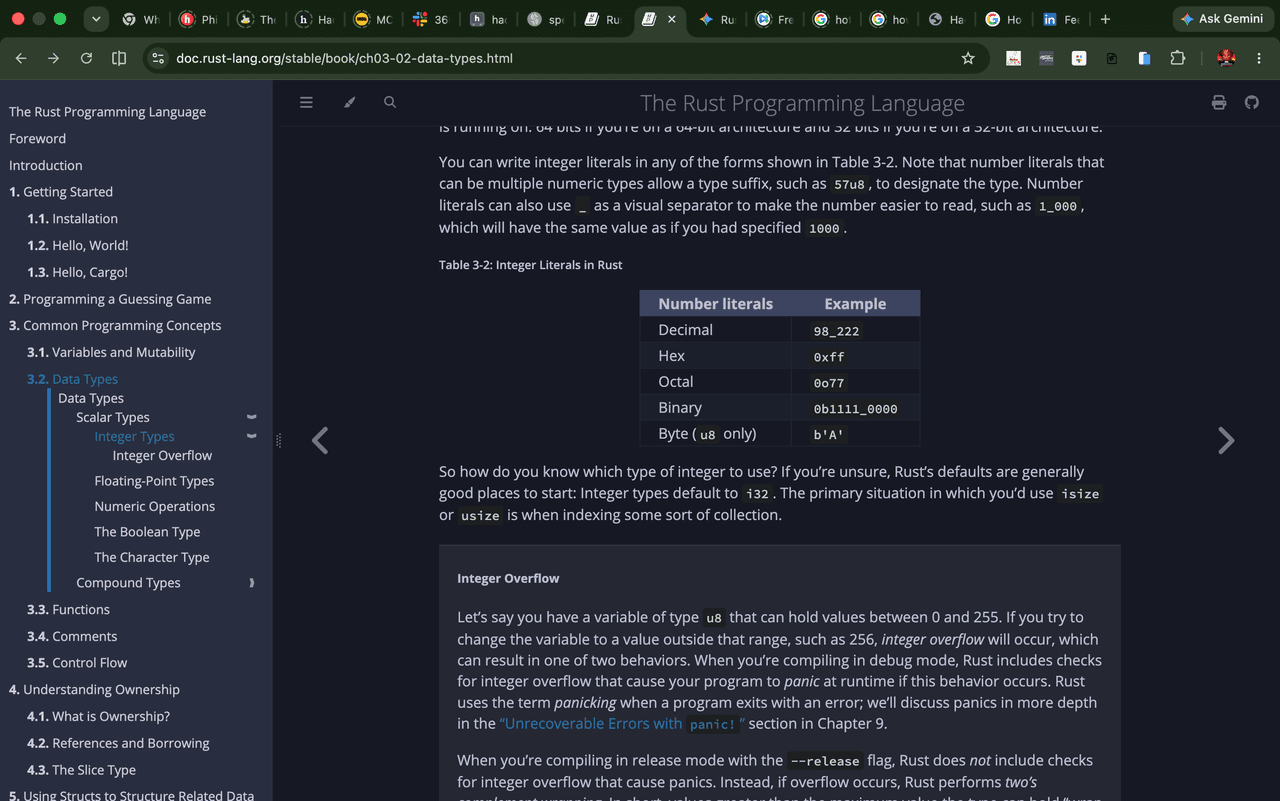Jump to the 'Floating-Point Types' section
1280x801 pixels.
(x=154, y=481)
